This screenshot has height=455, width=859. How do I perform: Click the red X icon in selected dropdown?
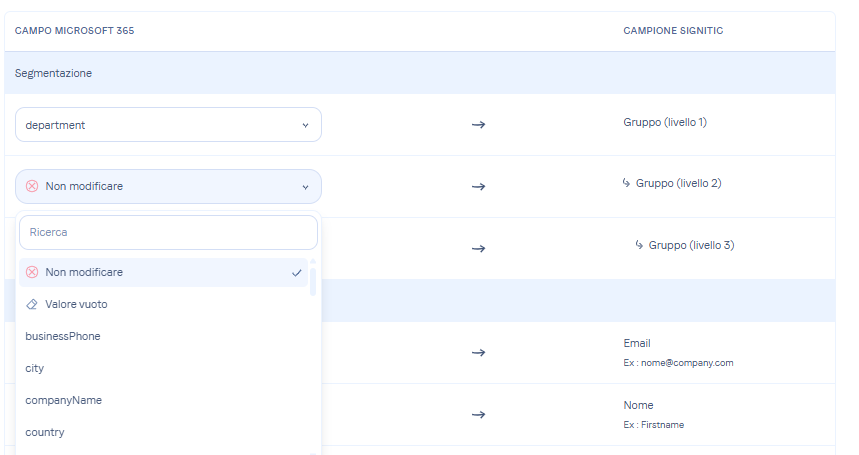point(32,186)
